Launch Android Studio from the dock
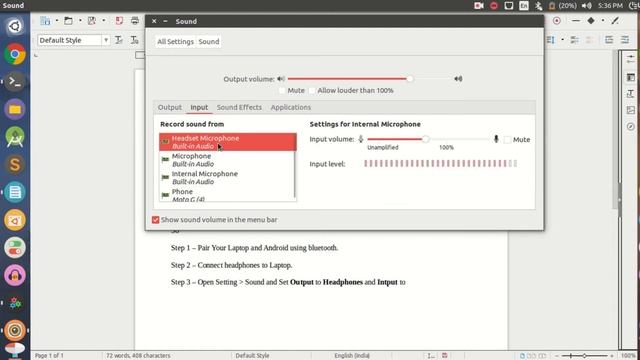 [15, 137]
